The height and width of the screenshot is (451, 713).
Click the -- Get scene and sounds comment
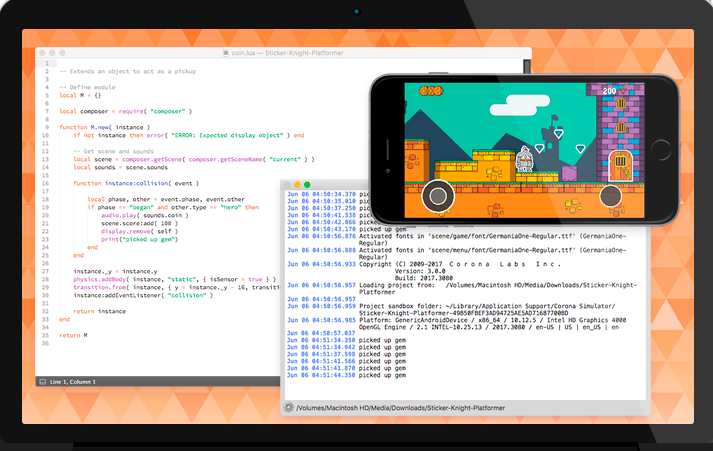(x=113, y=151)
